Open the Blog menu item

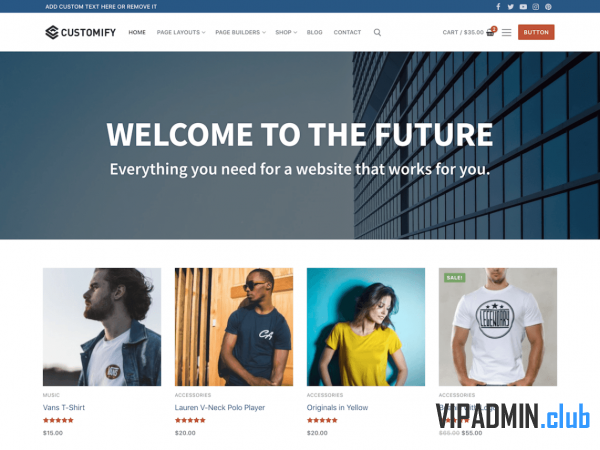pyautogui.click(x=315, y=33)
